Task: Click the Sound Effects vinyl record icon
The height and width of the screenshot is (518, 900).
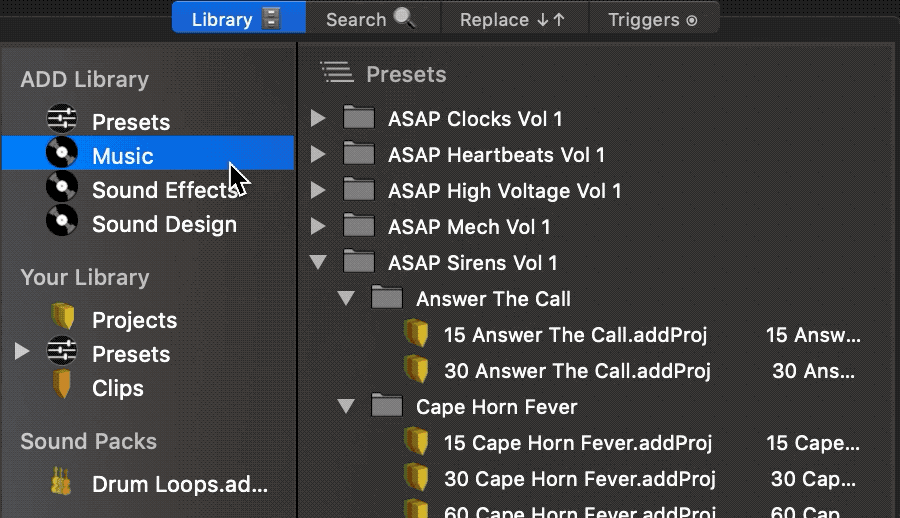Action: [x=62, y=188]
